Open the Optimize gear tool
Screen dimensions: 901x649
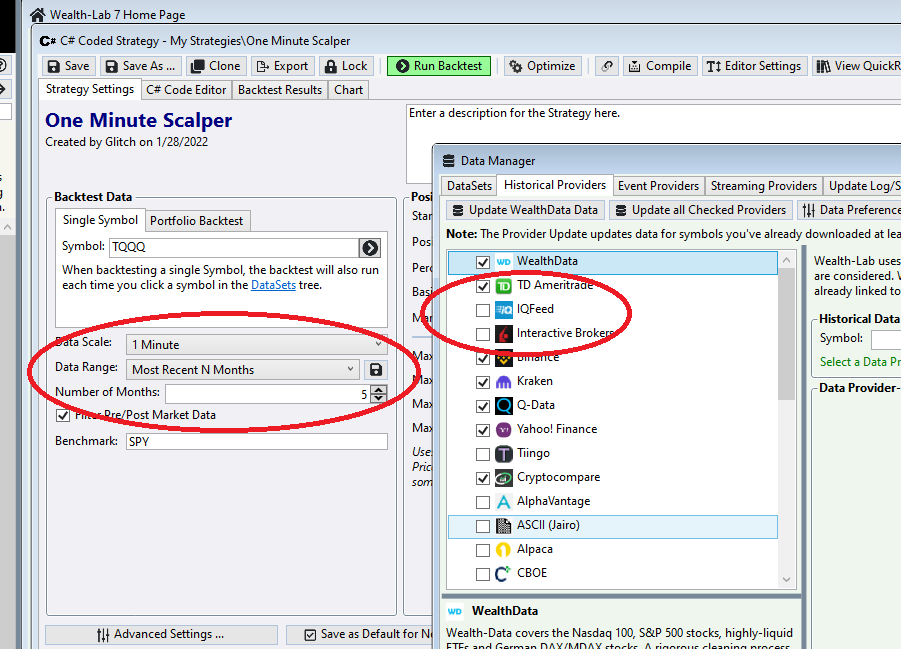pos(541,66)
